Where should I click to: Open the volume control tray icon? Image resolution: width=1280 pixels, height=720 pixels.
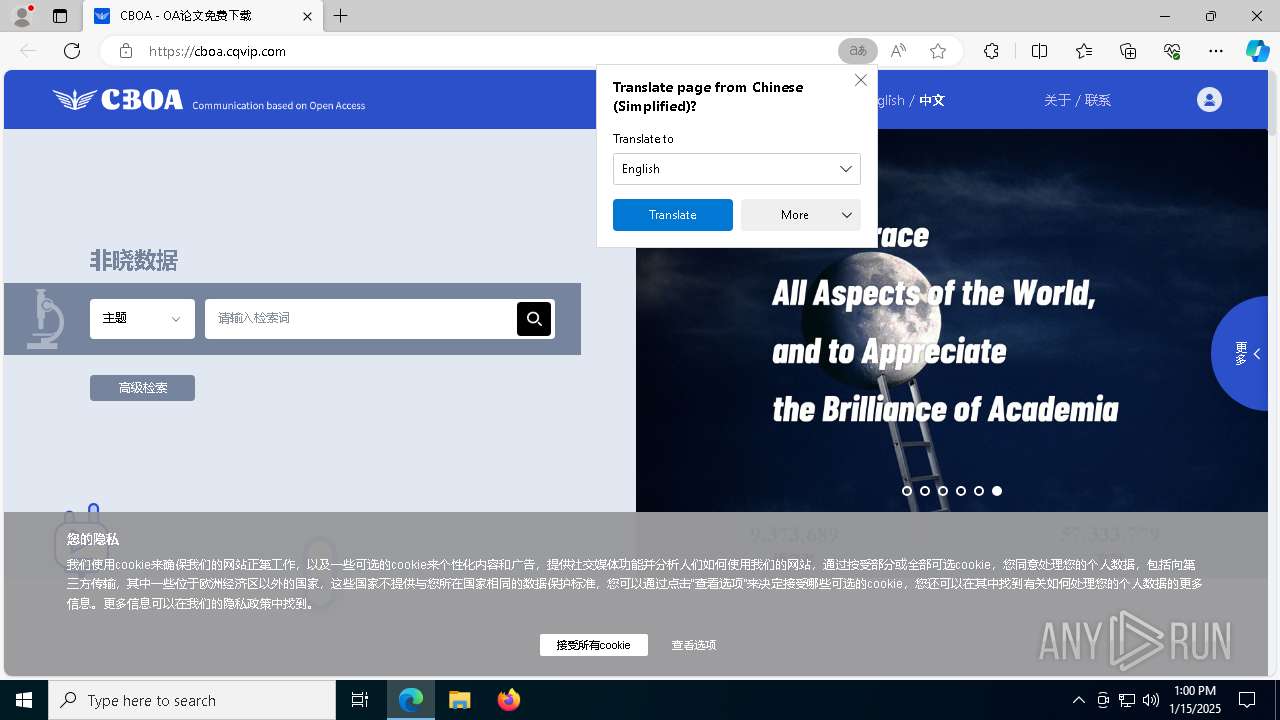[1151, 700]
